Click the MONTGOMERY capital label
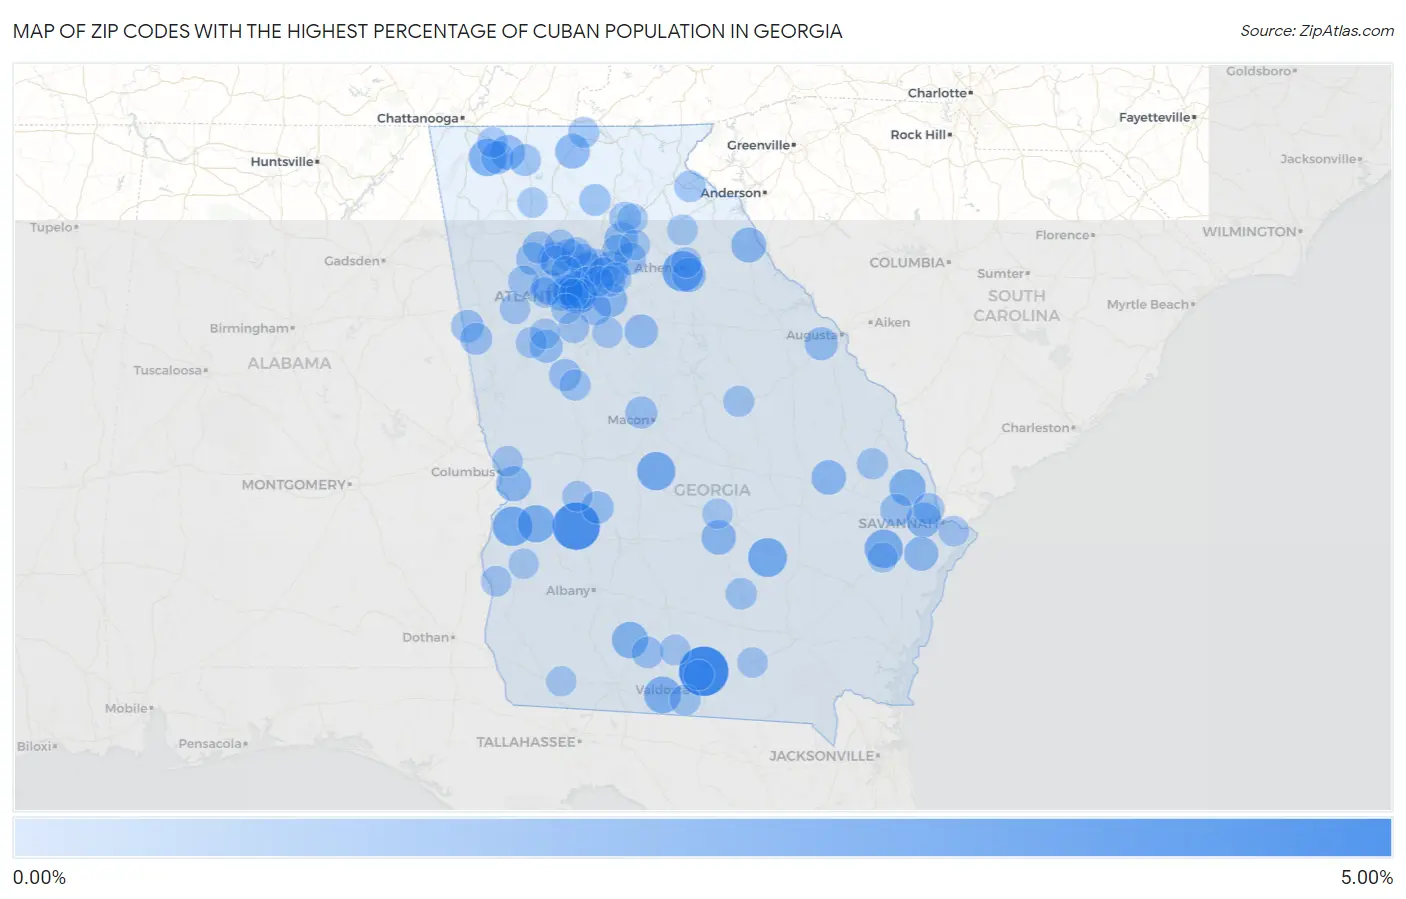The width and height of the screenshot is (1406, 899). (295, 484)
